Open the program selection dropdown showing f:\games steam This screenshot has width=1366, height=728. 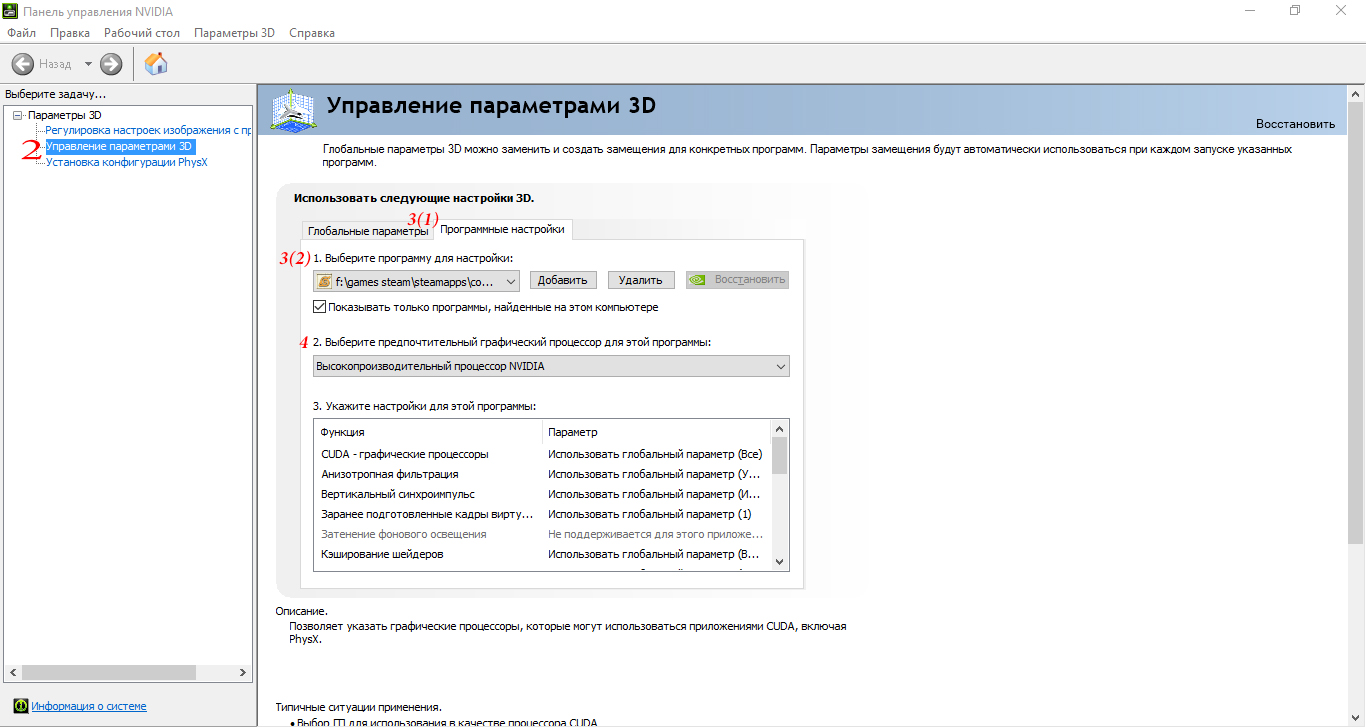[416, 281]
